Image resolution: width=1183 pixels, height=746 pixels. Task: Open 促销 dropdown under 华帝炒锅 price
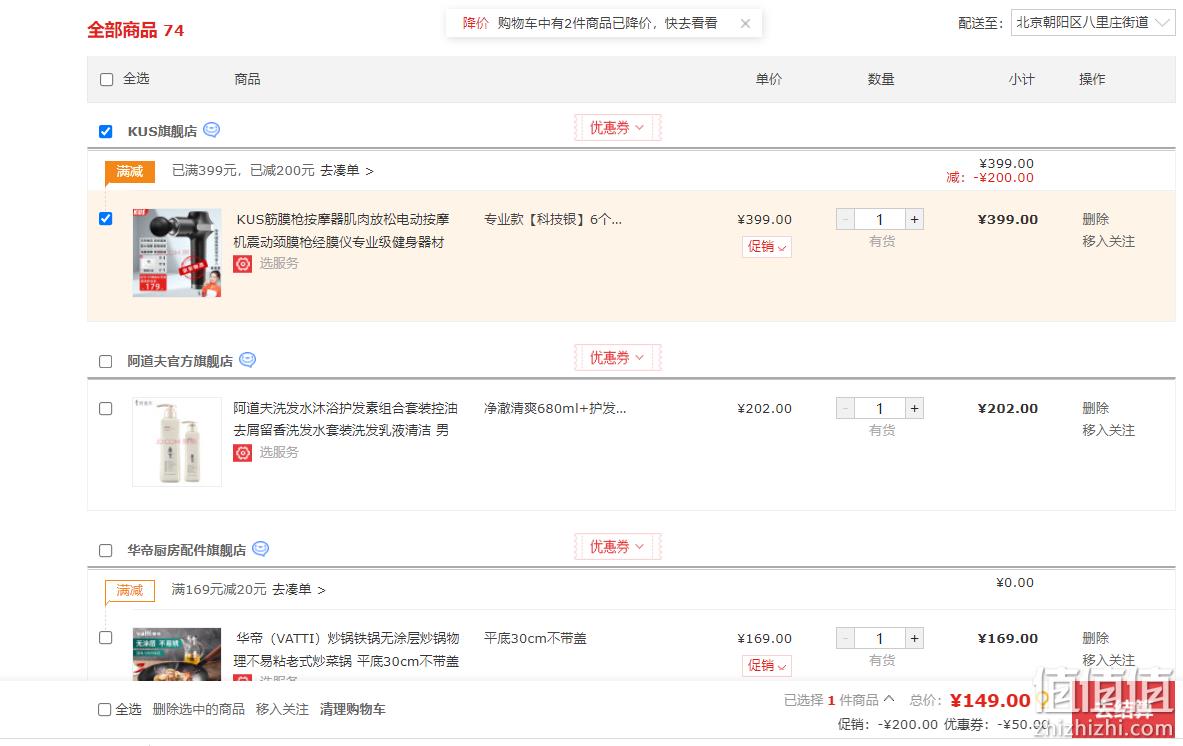(x=767, y=665)
